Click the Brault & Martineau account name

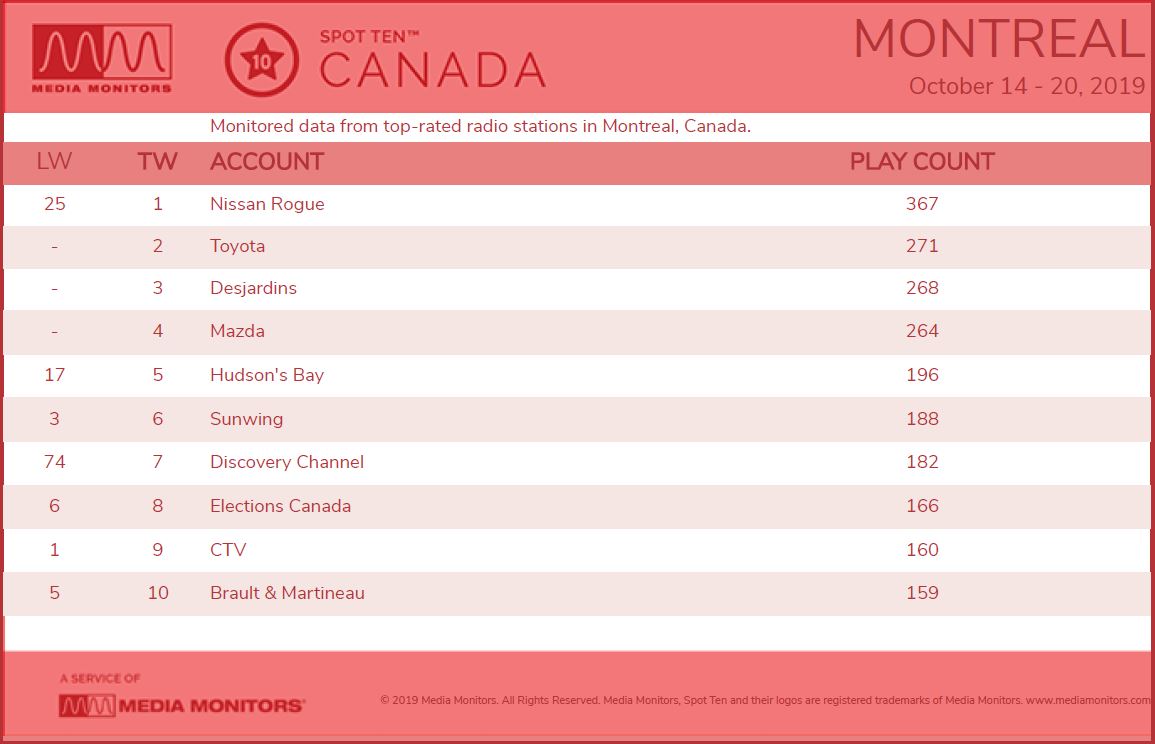point(287,593)
